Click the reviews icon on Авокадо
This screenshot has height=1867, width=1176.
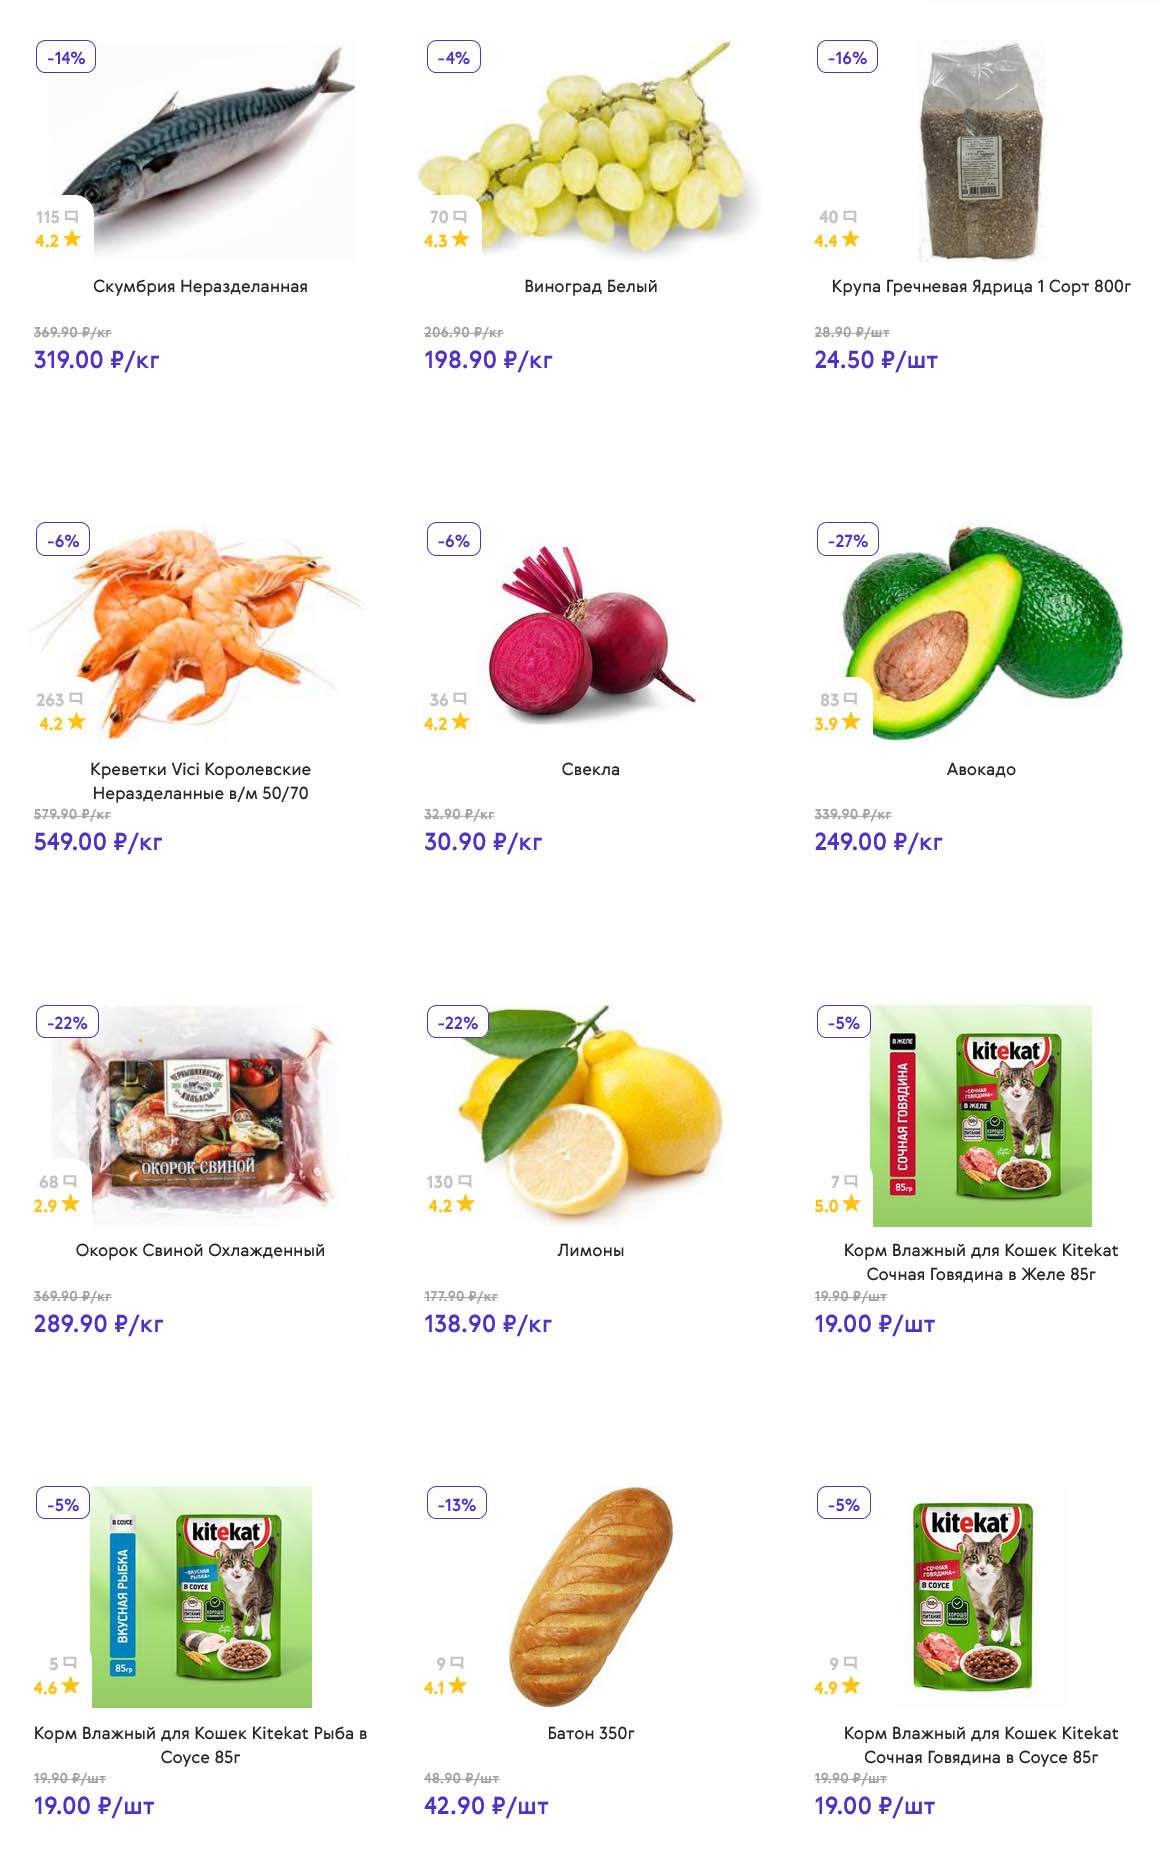tap(851, 699)
